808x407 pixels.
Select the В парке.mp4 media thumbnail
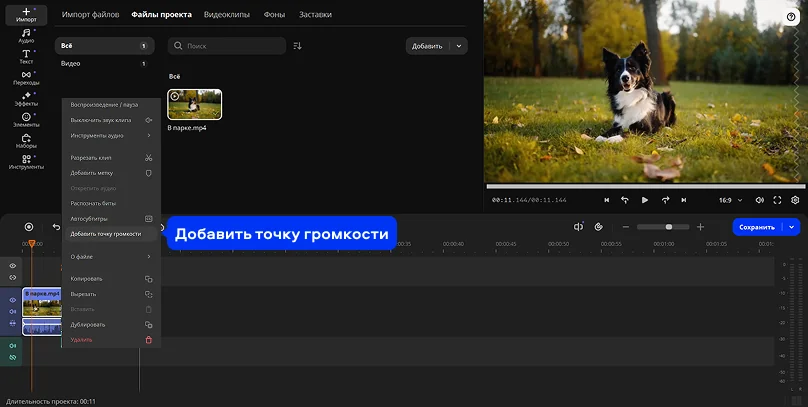click(x=195, y=105)
